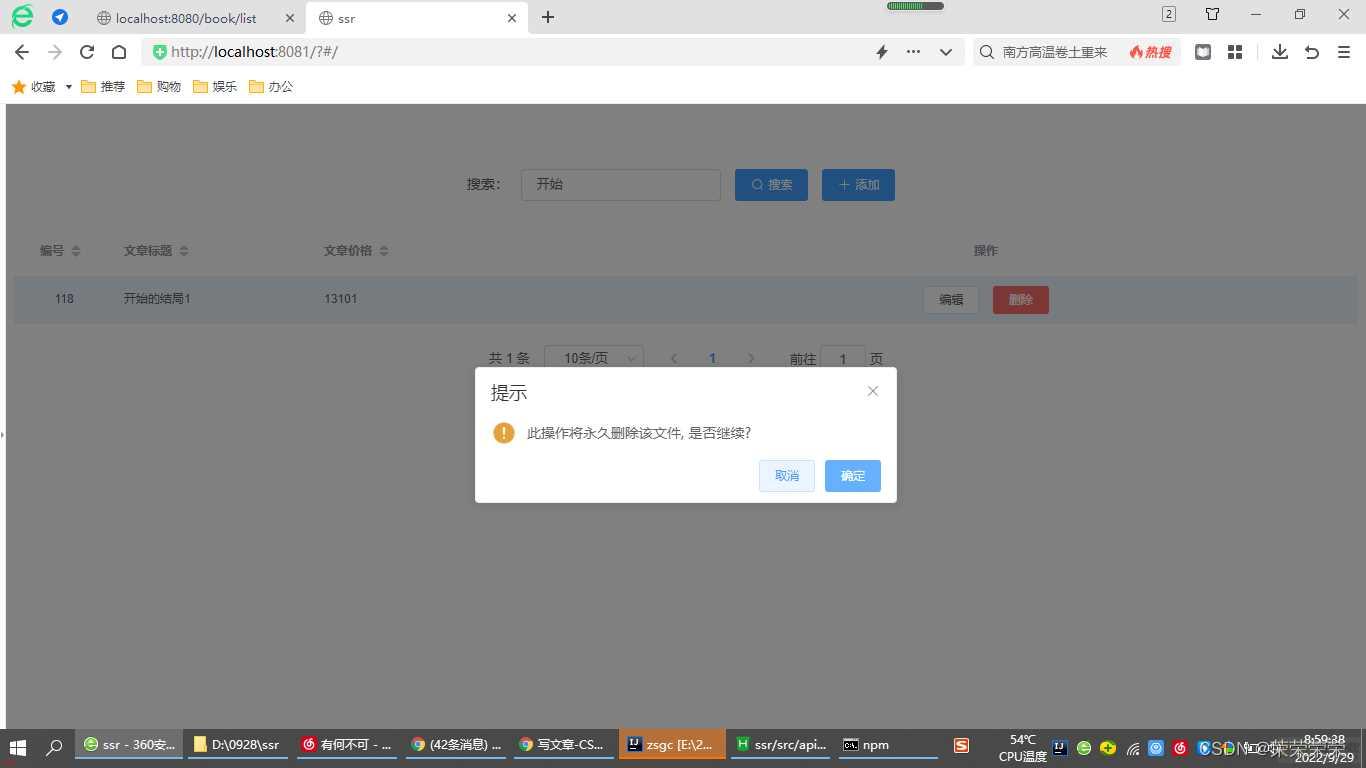Screen dimensions: 1366x768
Task: Click the browser forward arrow
Action: pyautogui.click(x=55, y=52)
